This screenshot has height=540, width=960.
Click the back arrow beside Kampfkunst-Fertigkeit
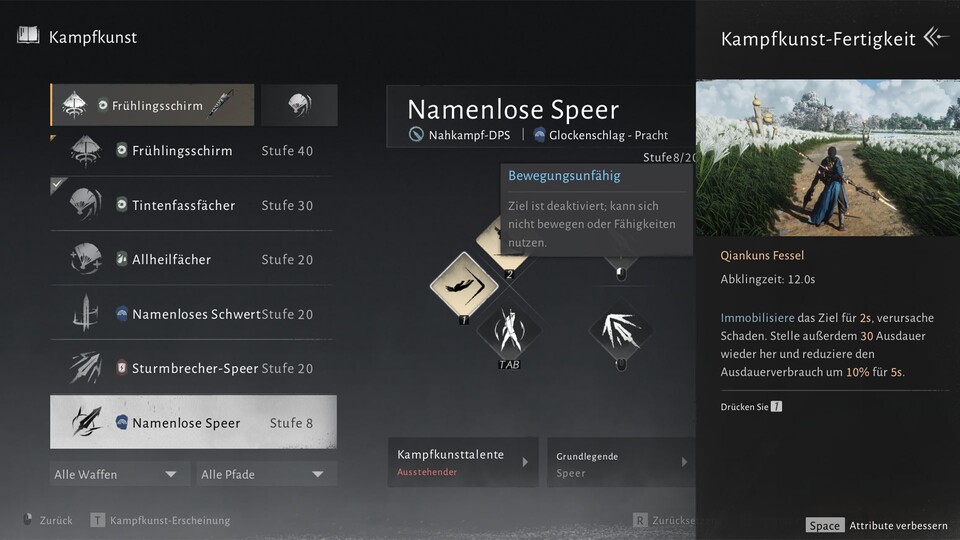pos(935,38)
